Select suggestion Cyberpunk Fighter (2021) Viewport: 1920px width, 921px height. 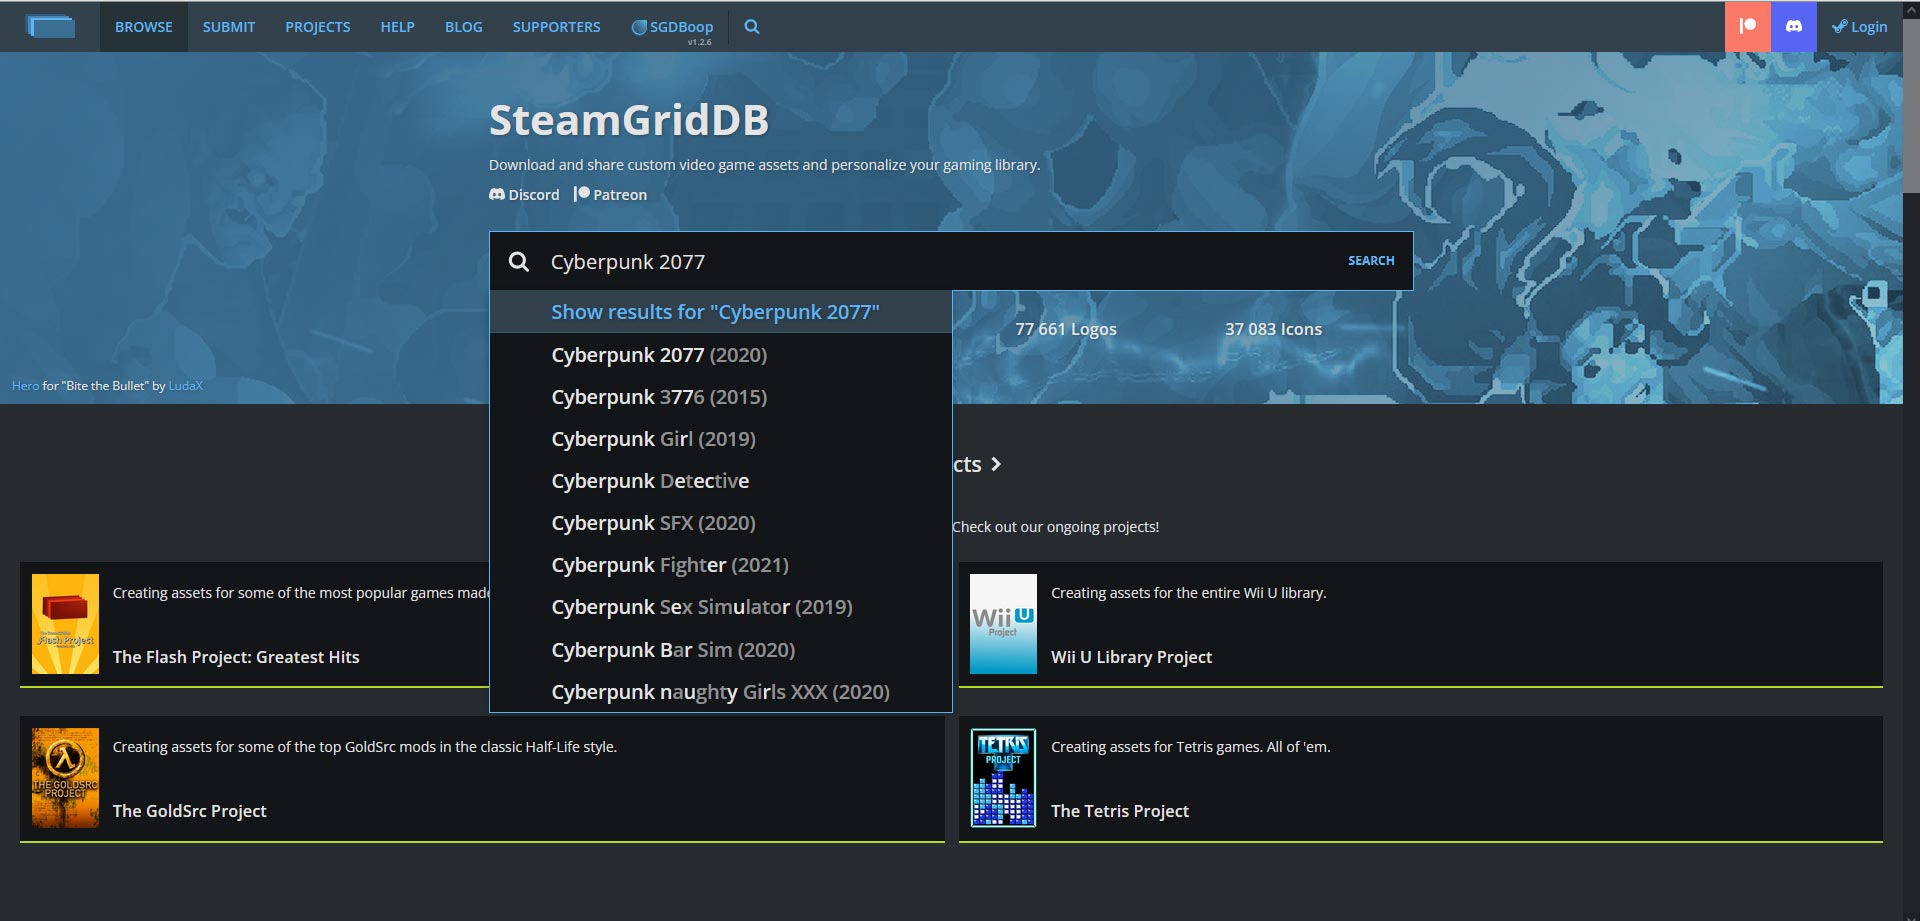(x=721, y=565)
